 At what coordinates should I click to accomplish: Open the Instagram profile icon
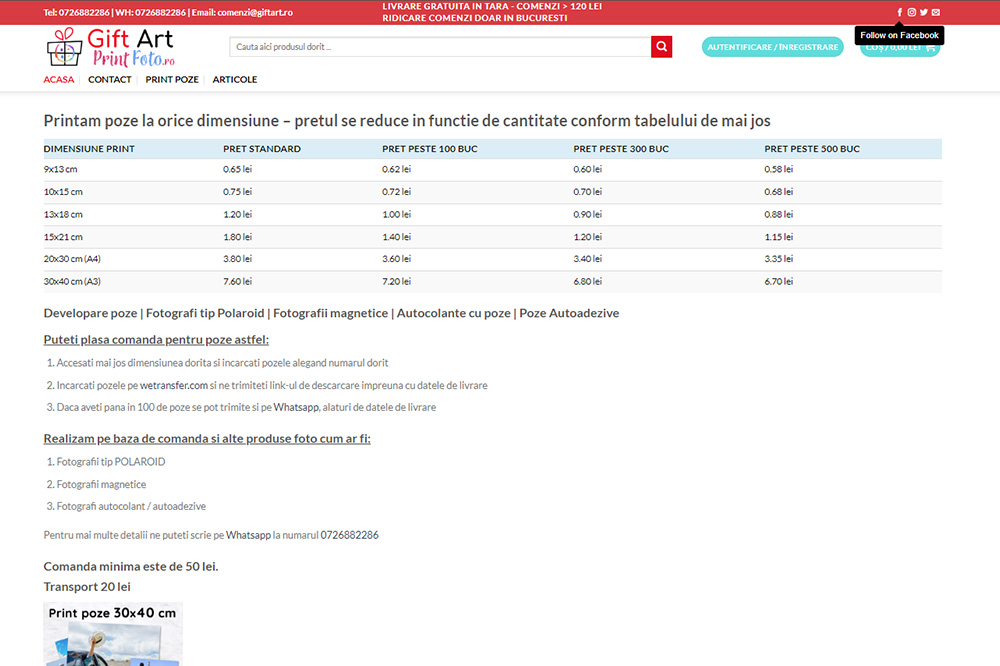(911, 13)
